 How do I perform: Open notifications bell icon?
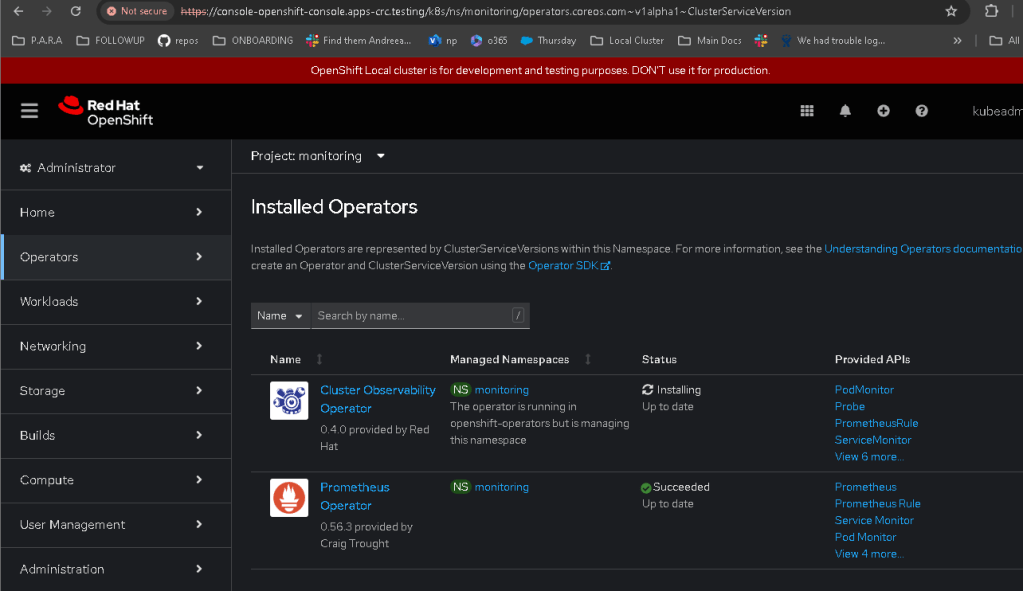tap(845, 111)
